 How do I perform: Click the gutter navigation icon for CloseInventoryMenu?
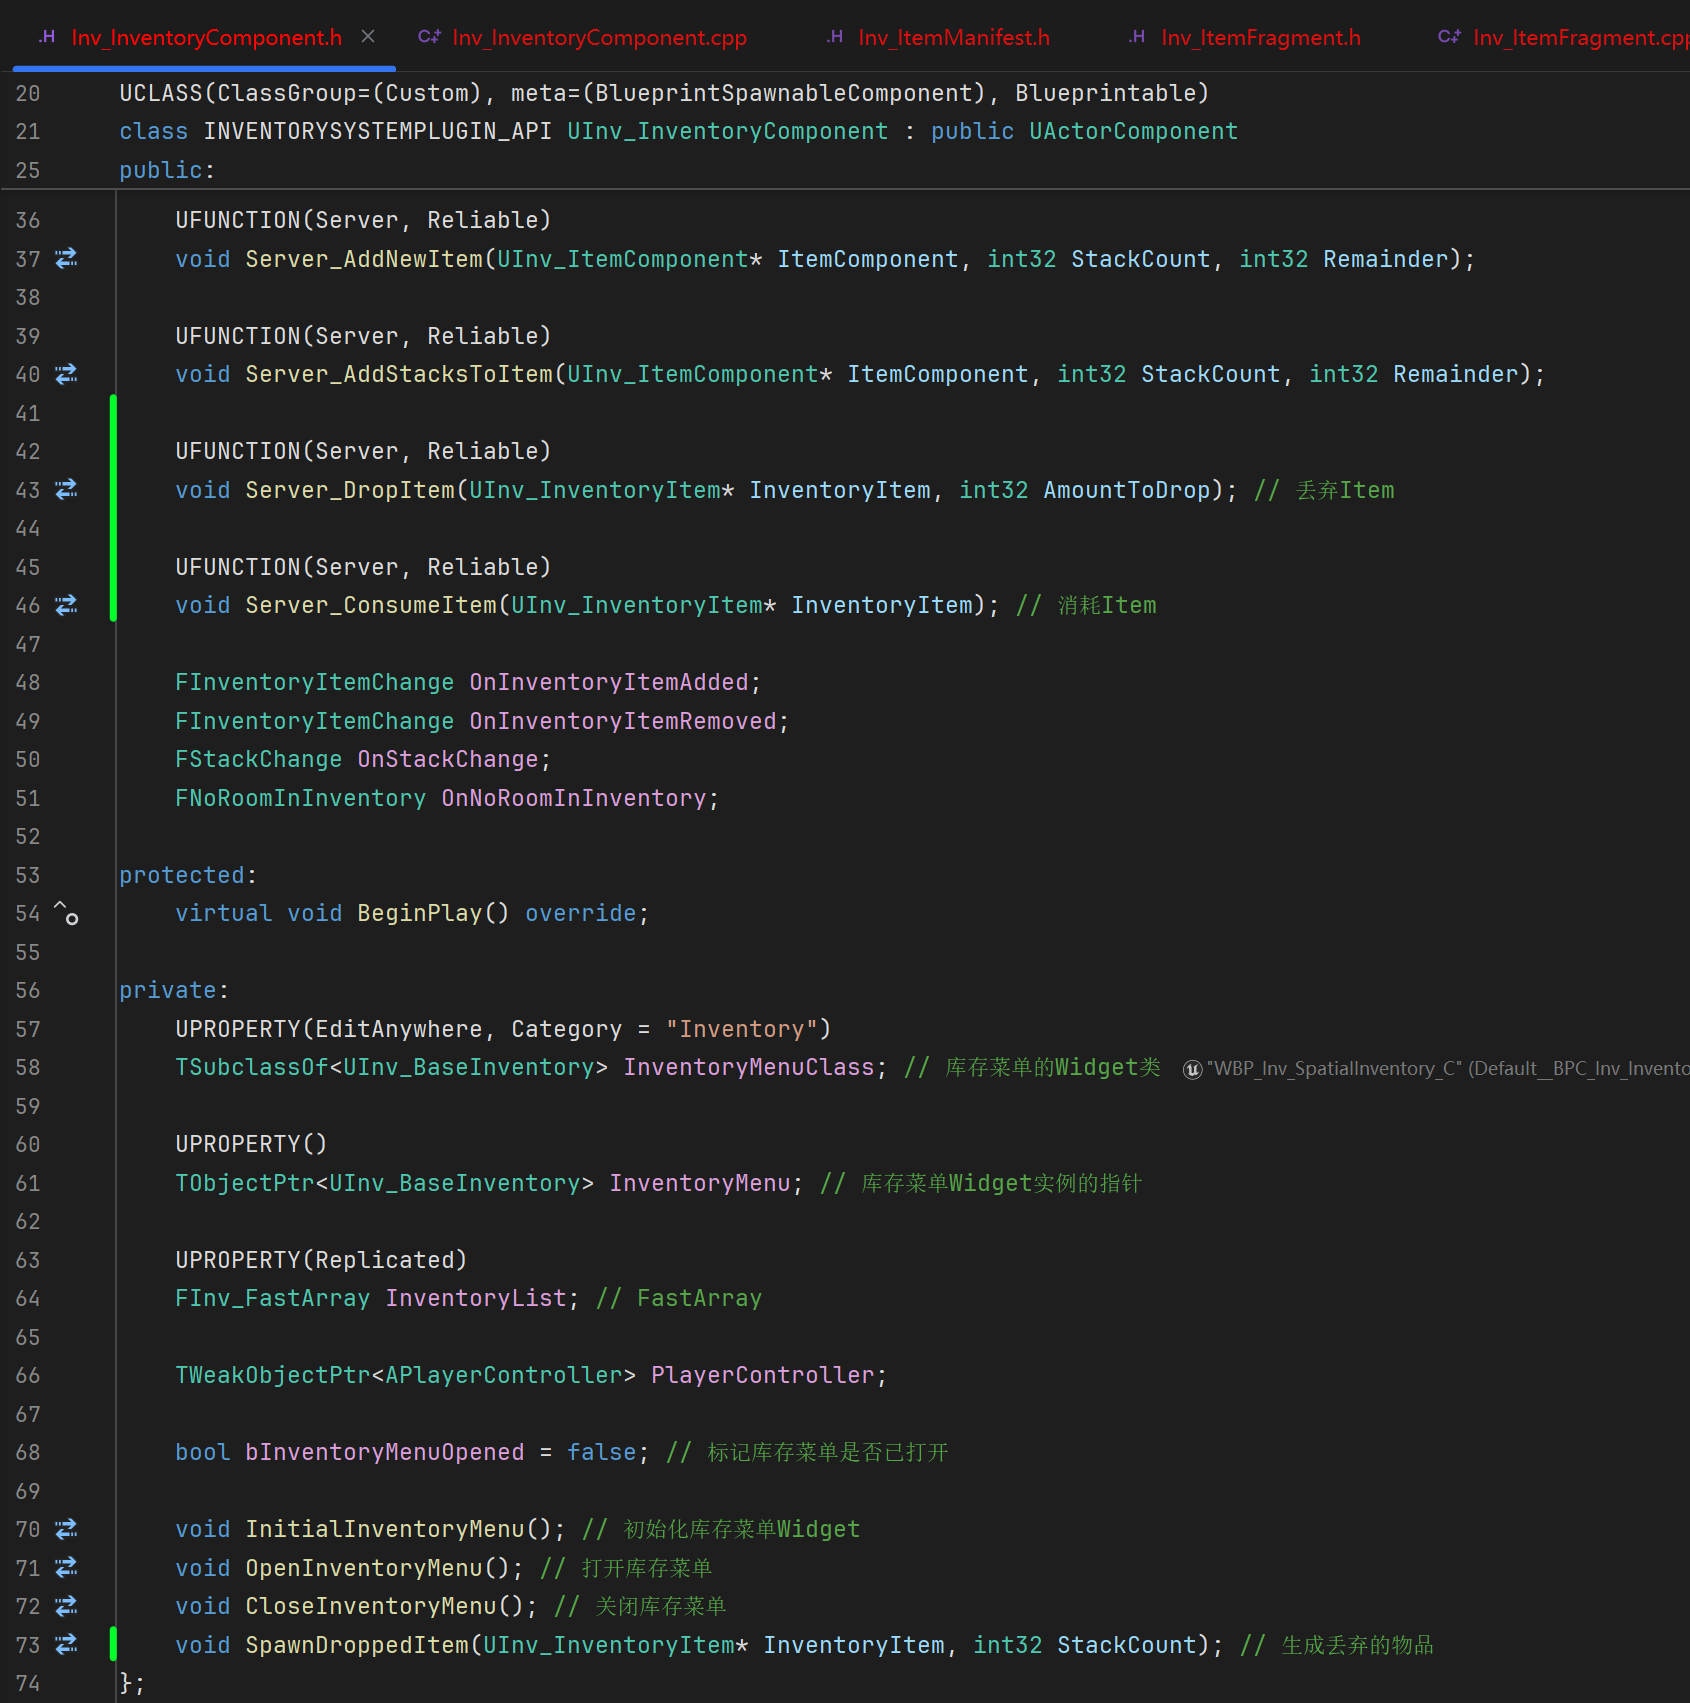pos(66,1606)
